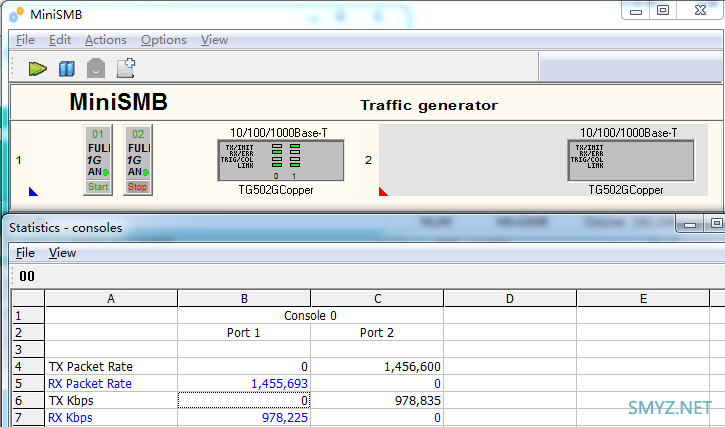Click the red triangle marker of chassis 2

pyautogui.click(x=383, y=192)
